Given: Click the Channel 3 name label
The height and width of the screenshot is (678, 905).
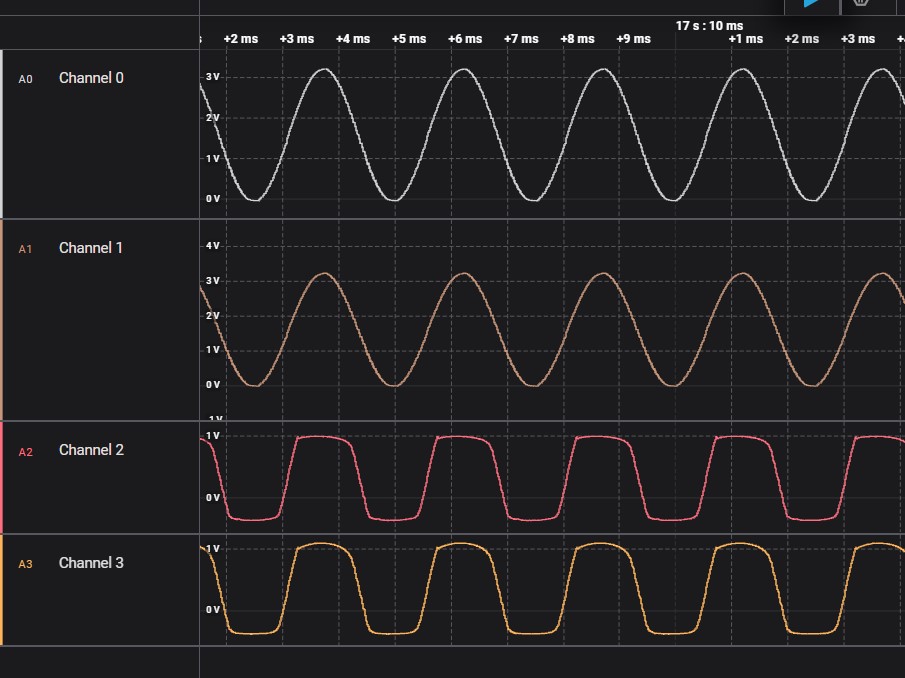Looking at the screenshot, I should (89, 563).
